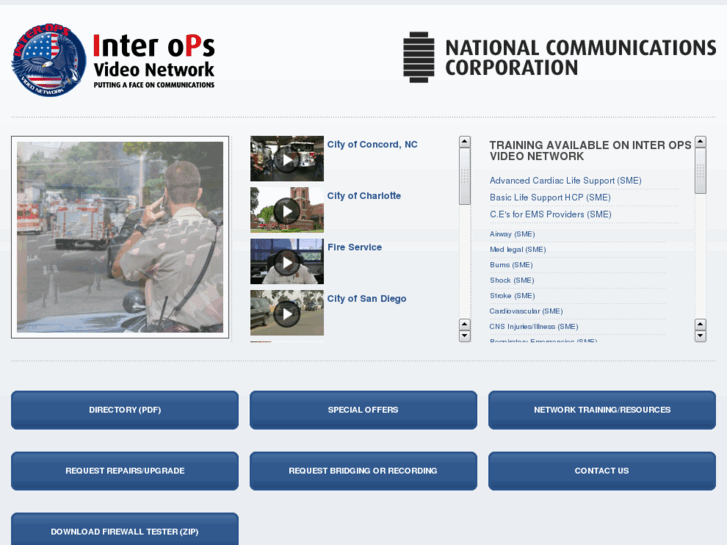Click the officer on phone slideshow image
Viewport: 727px width, 545px height.
120,237
